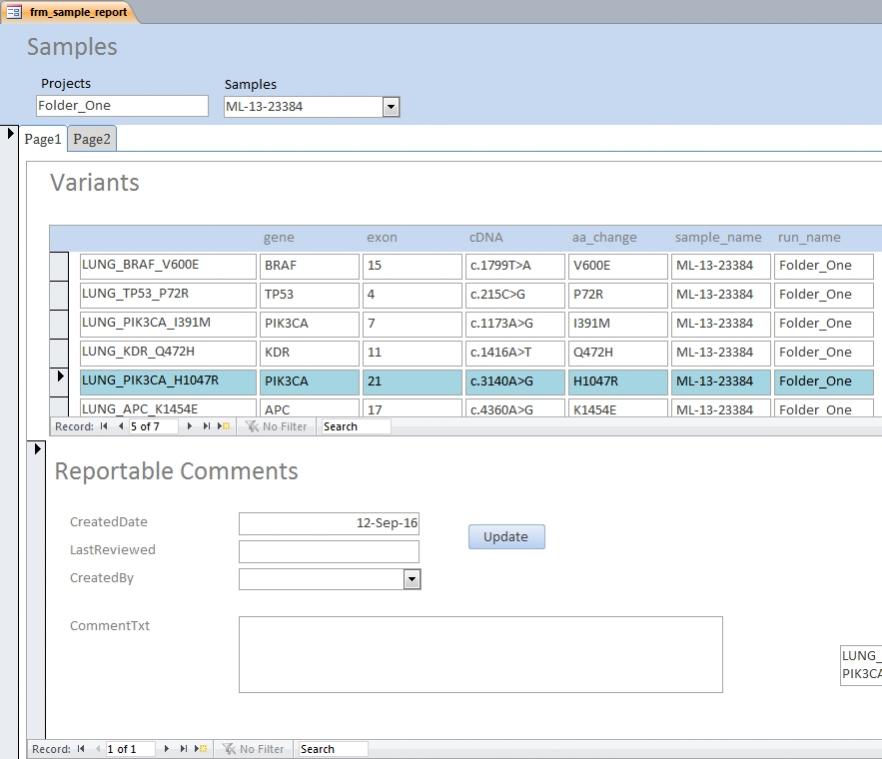This screenshot has height=759, width=882.
Task: Click Search box in bottom navigator
Action: click(x=332, y=749)
